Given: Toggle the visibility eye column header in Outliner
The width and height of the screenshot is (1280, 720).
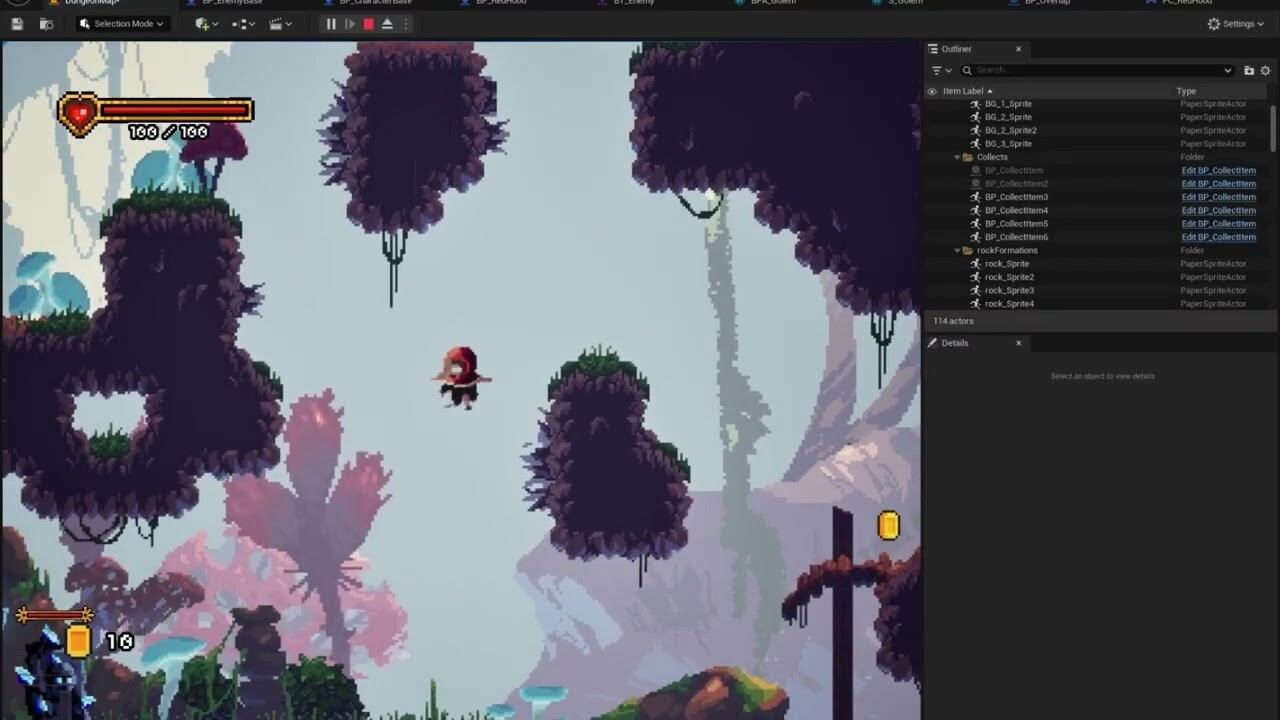Looking at the screenshot, I should [932, 91].
